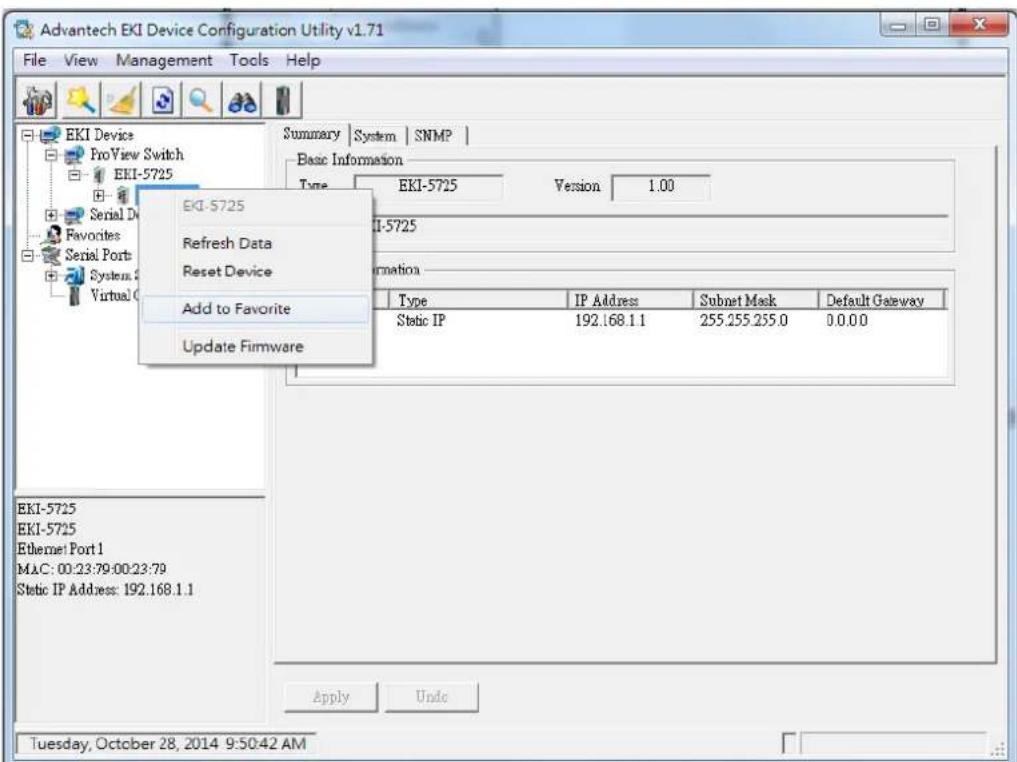This screenshot has width=1017, height=762.
Task: Click the IP Address column header
Action: click(x=629, y=300)
